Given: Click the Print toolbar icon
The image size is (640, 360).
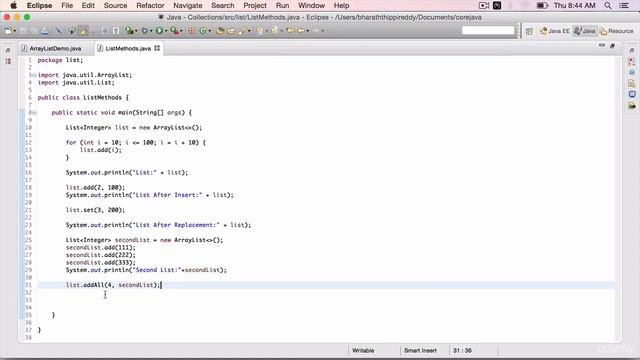Looking at the screenshot, I should tap(44, 31).
